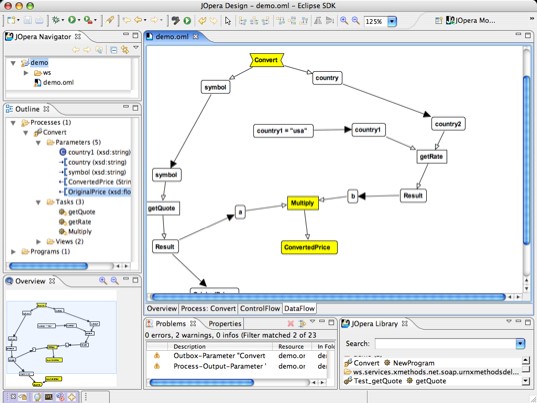Open the JOpera Library search dropdown
Screen dimensions: 537x403
(520, 343)
